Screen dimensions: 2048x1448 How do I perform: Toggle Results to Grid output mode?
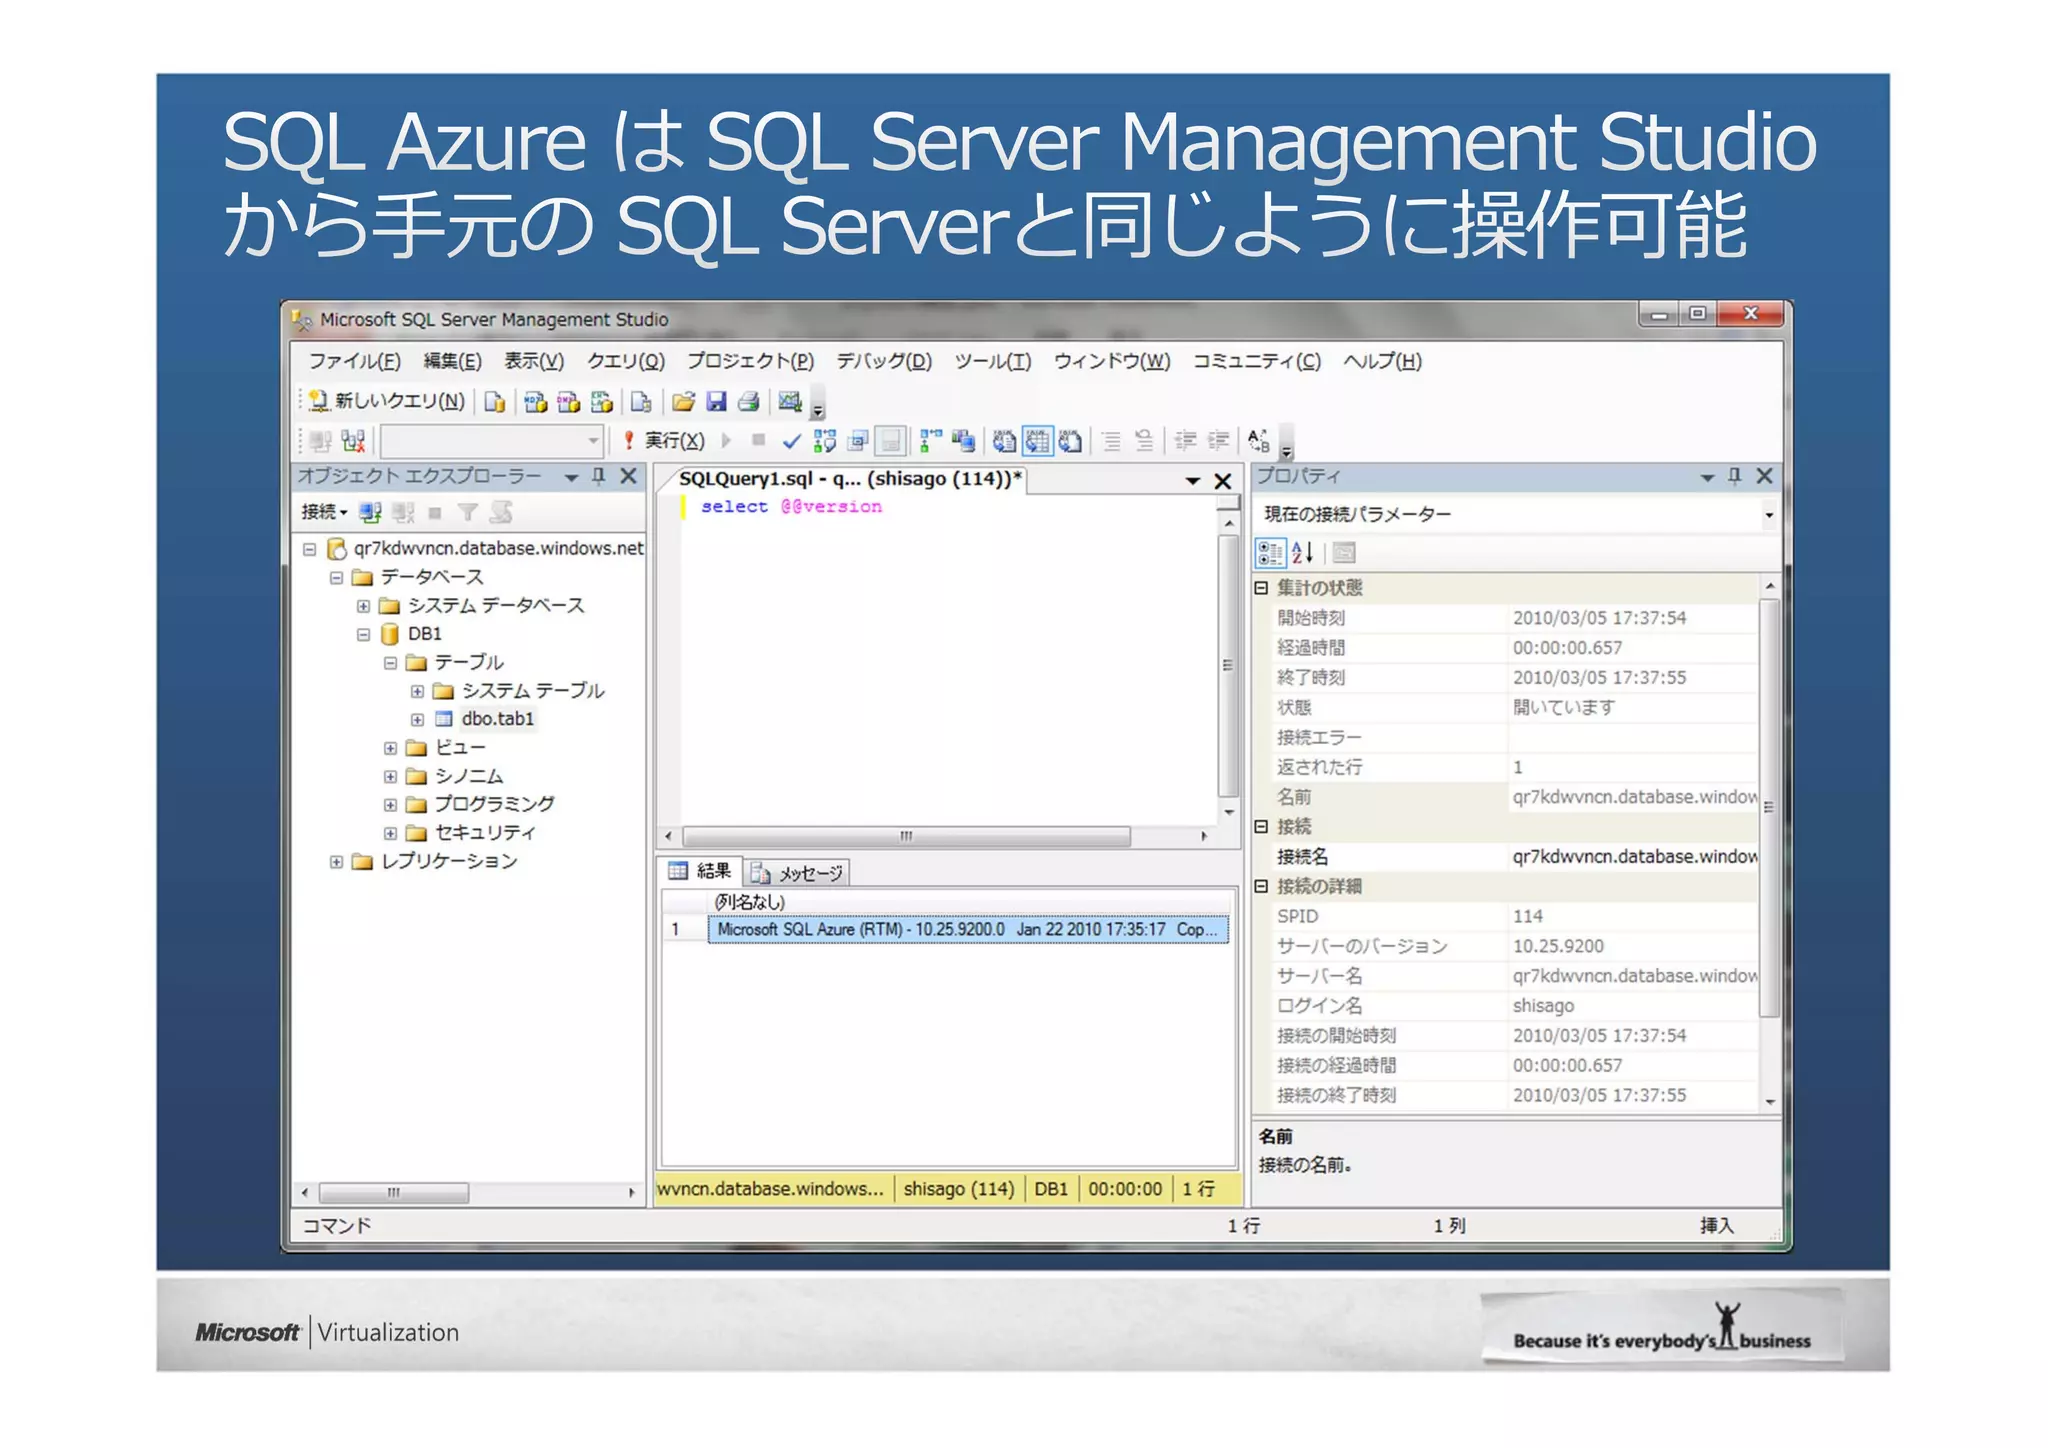tap(1037, 441)
